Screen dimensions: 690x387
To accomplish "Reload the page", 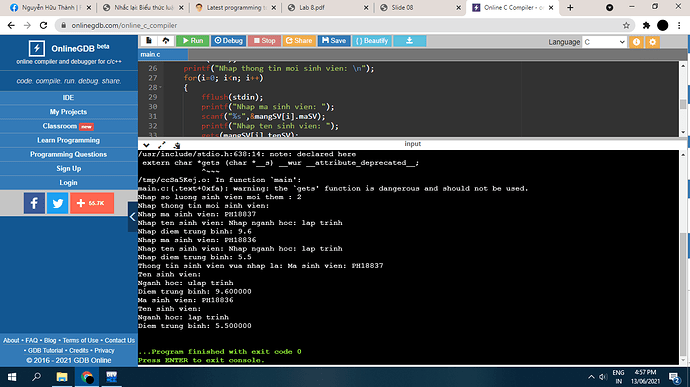I will [43, 26].
